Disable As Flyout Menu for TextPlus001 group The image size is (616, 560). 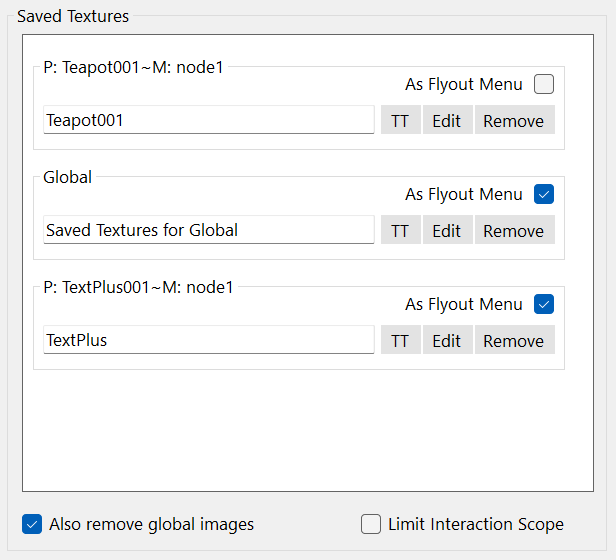[x=544, y=305]
